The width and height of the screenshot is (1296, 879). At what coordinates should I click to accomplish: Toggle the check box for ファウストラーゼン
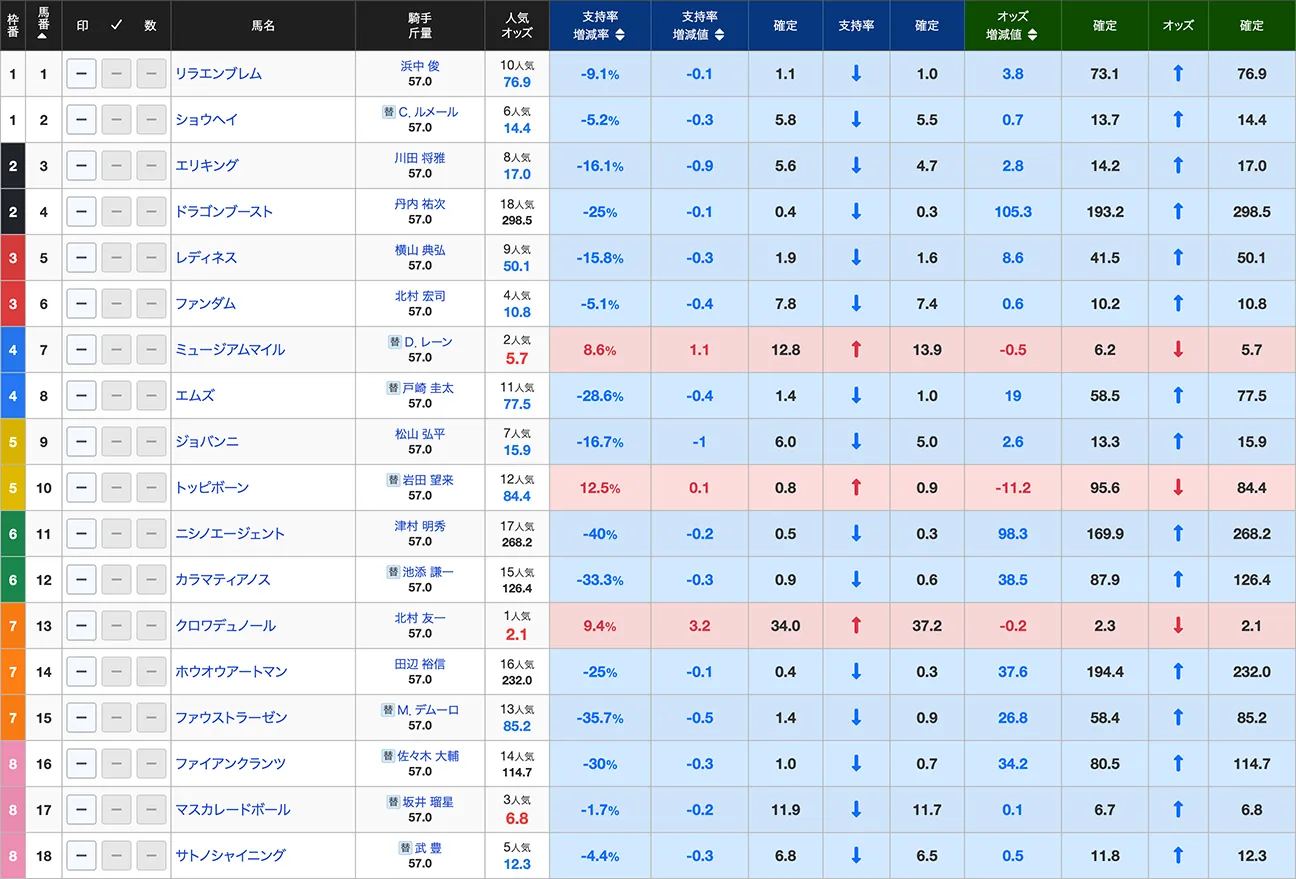[116, 718]
